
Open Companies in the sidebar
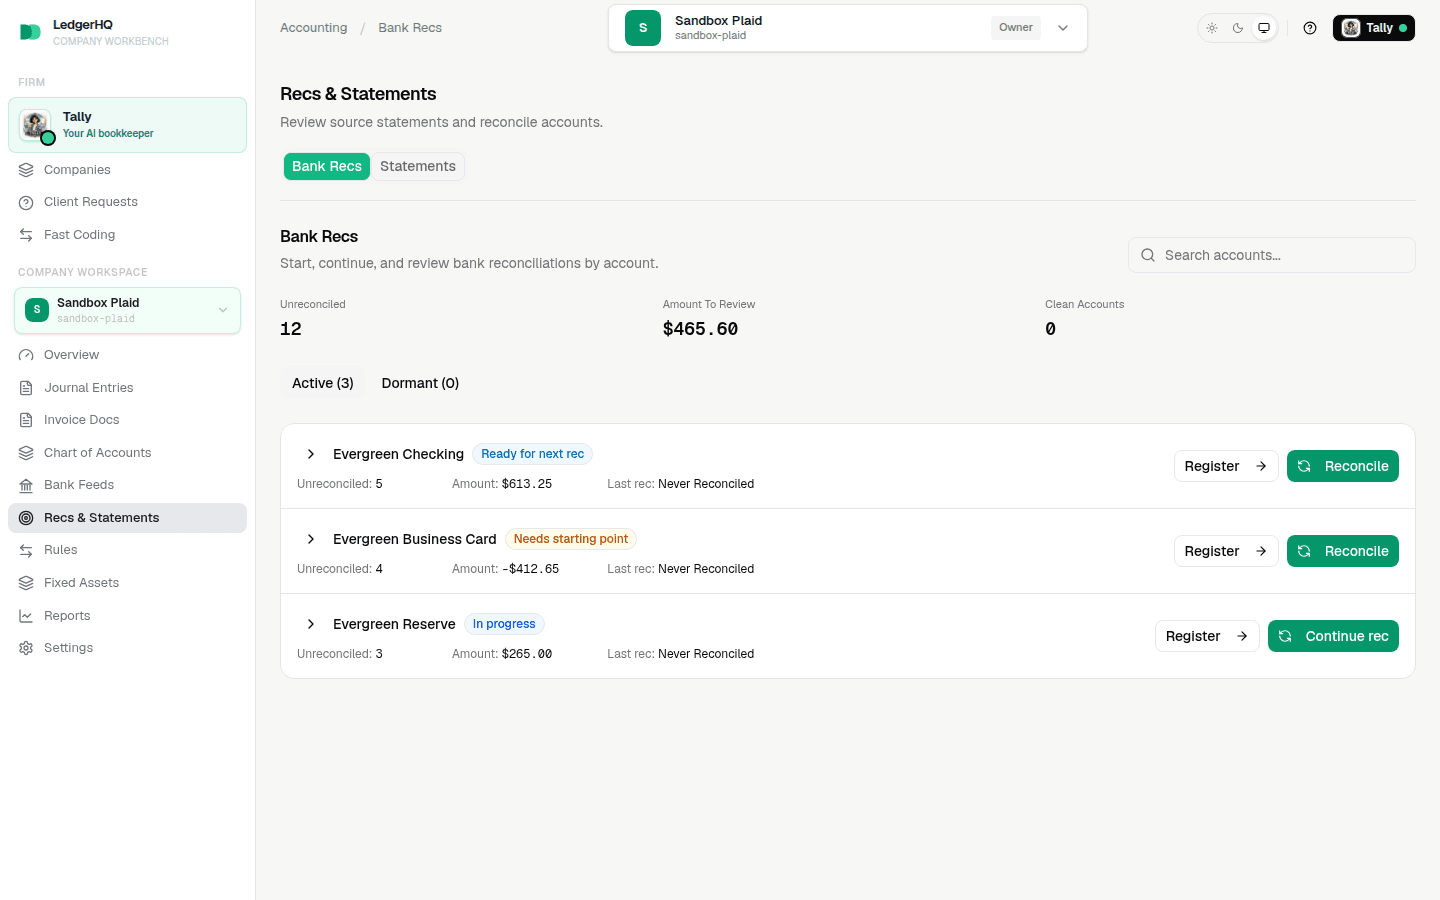127,170
